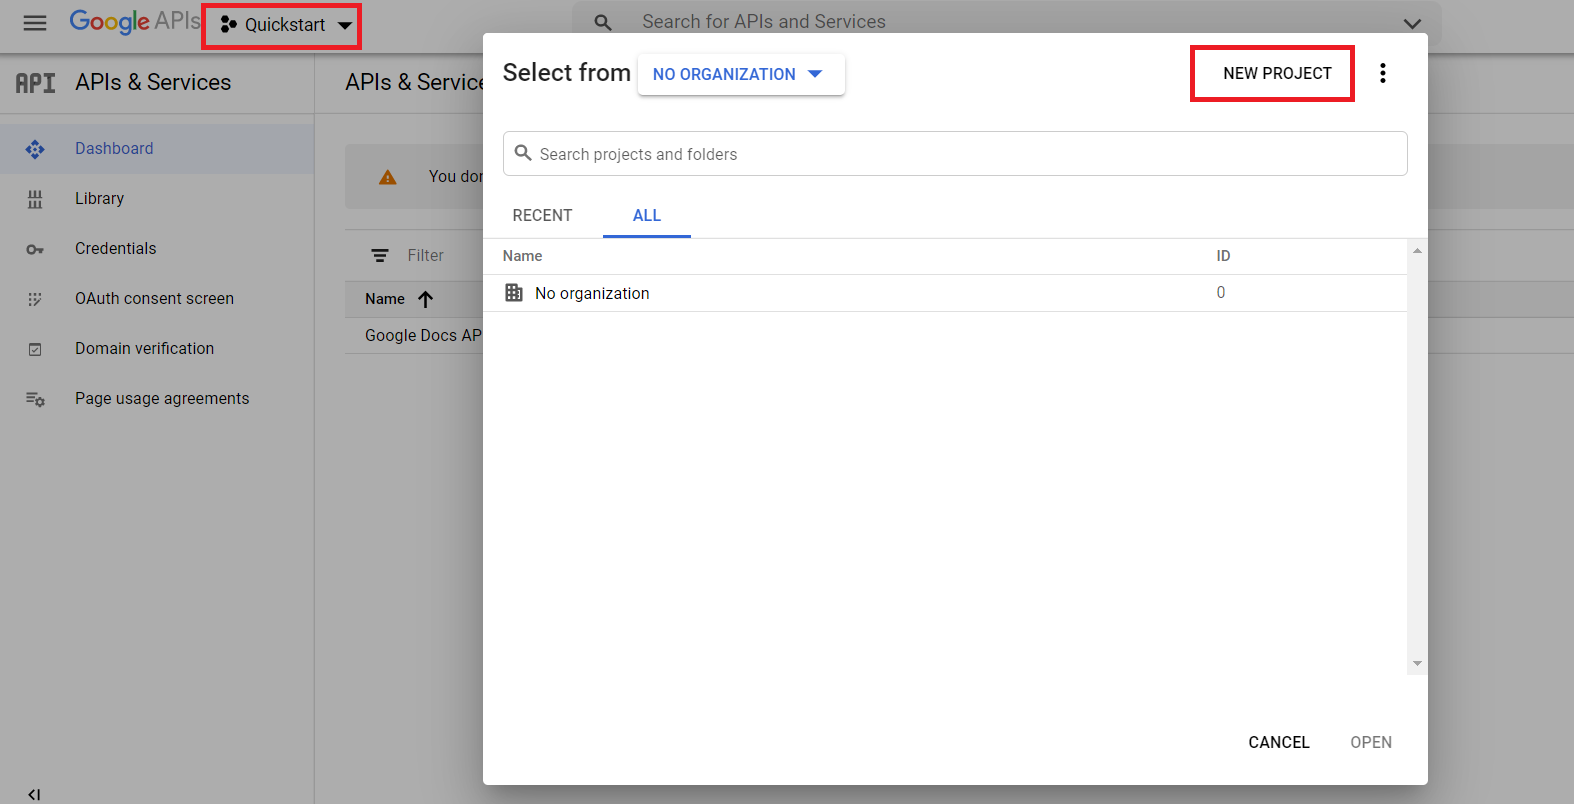This screenshot has width=1574, height=804.
Task: Open the hamburger navigation menu
Action: pos(35,23)
